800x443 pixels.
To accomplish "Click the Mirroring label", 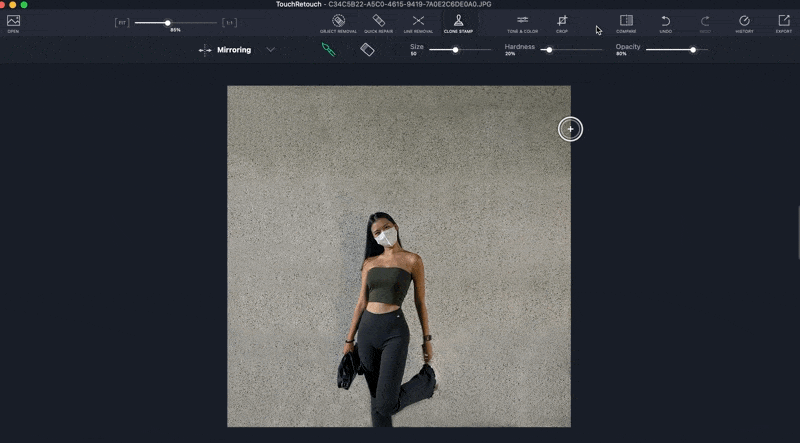I will [234, 50].
